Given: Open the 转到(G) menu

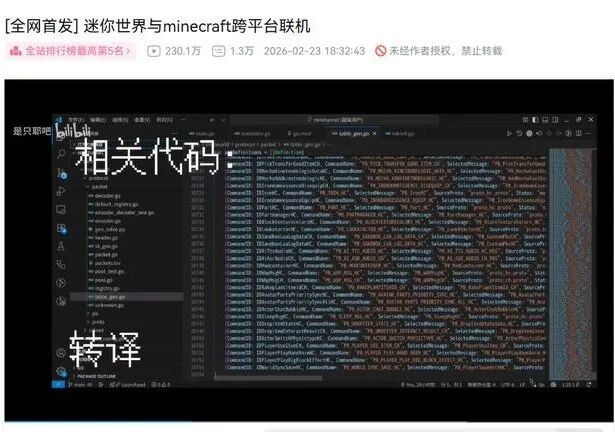Looking at the screenshot, I should tap(164, 120).
